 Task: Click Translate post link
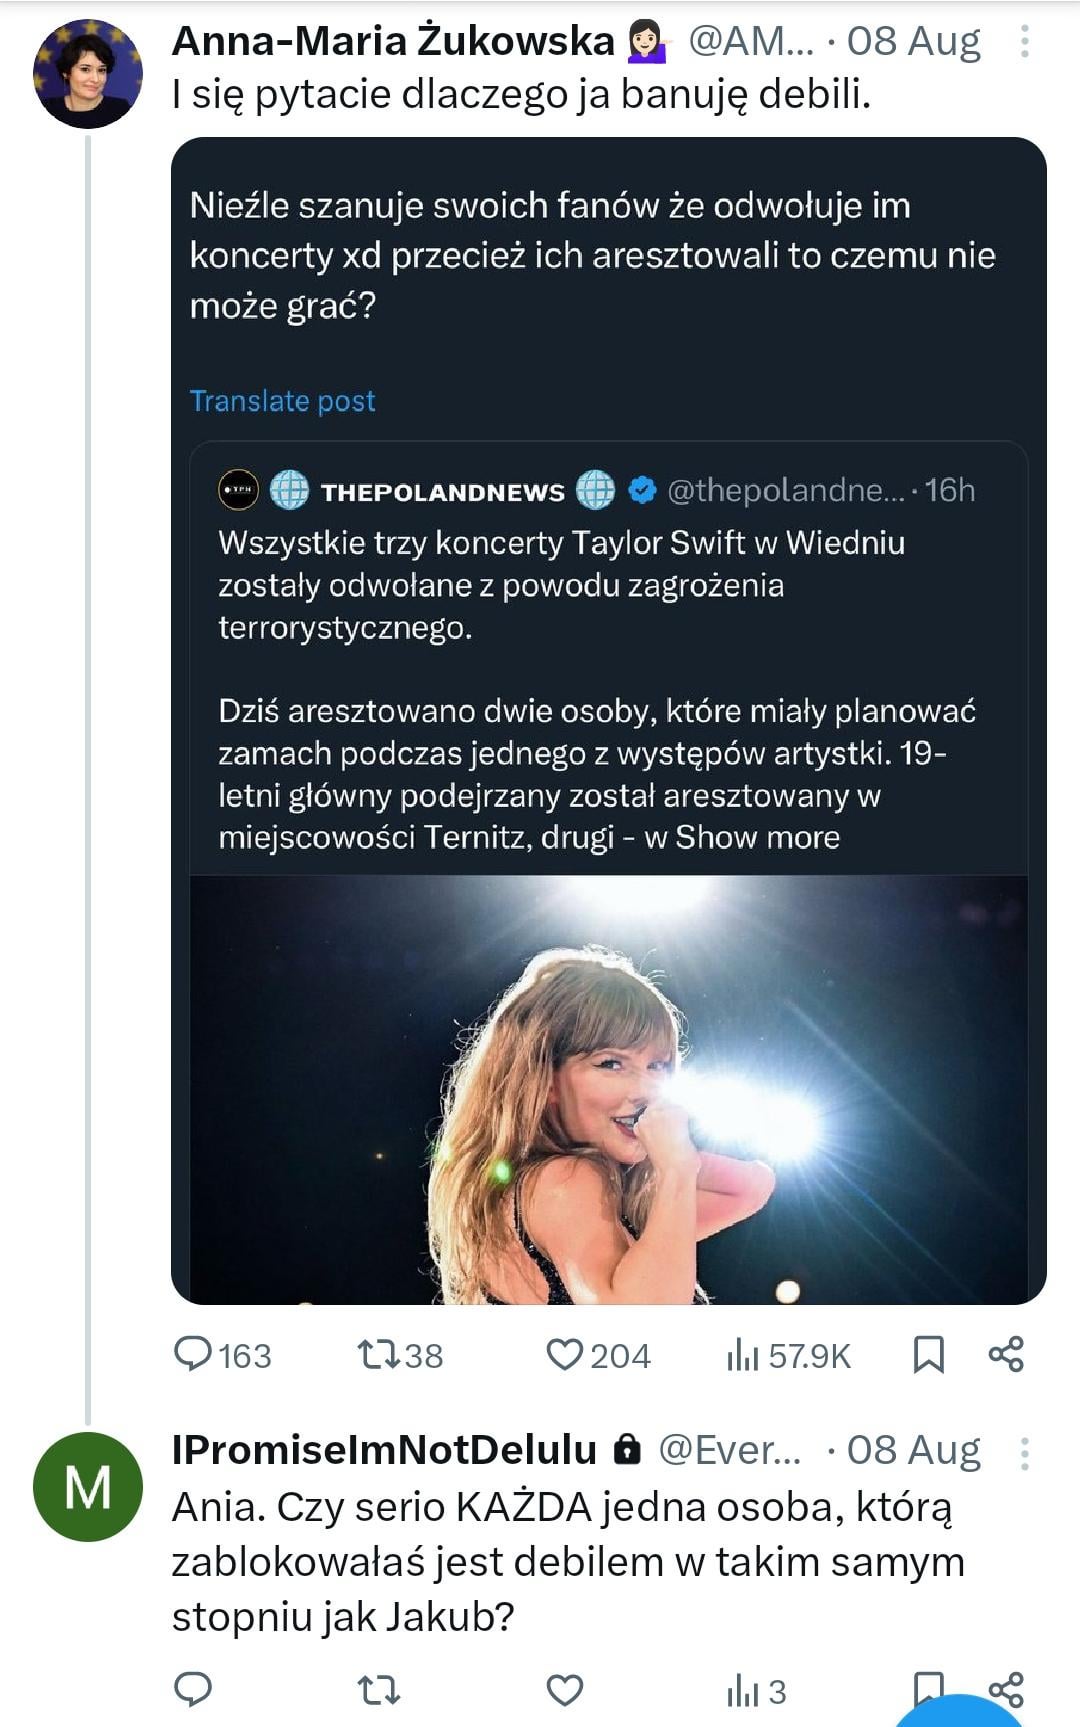point(282,401)
